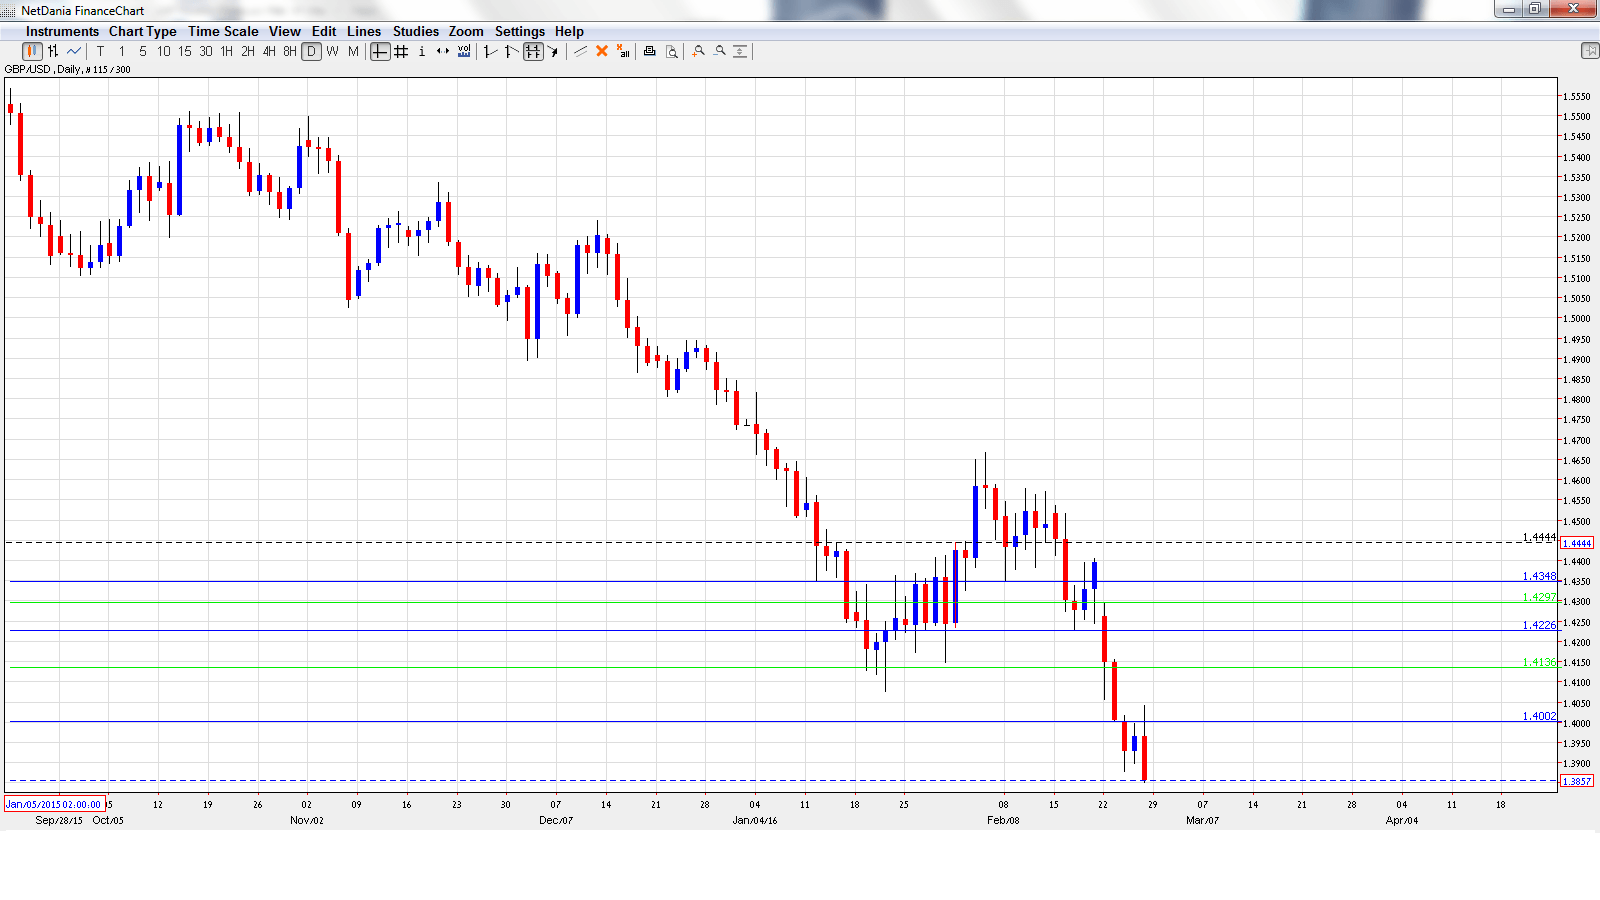The width and height of the screenshot is (1600, 900).
Task: Open the Studies menu
Action: pos(415,31)
